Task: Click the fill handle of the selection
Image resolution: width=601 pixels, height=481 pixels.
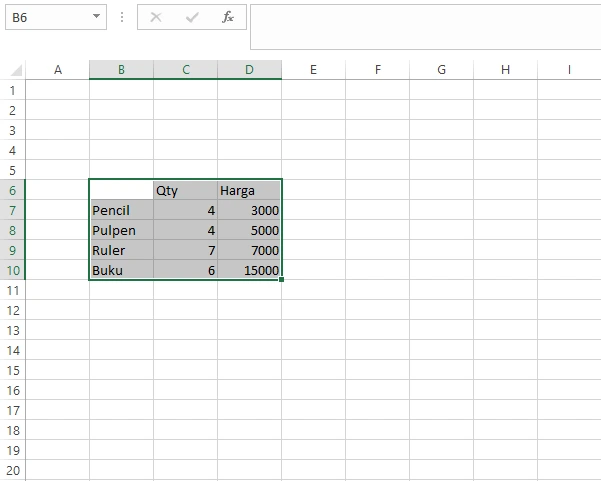Action: click(x=282, y=279)
